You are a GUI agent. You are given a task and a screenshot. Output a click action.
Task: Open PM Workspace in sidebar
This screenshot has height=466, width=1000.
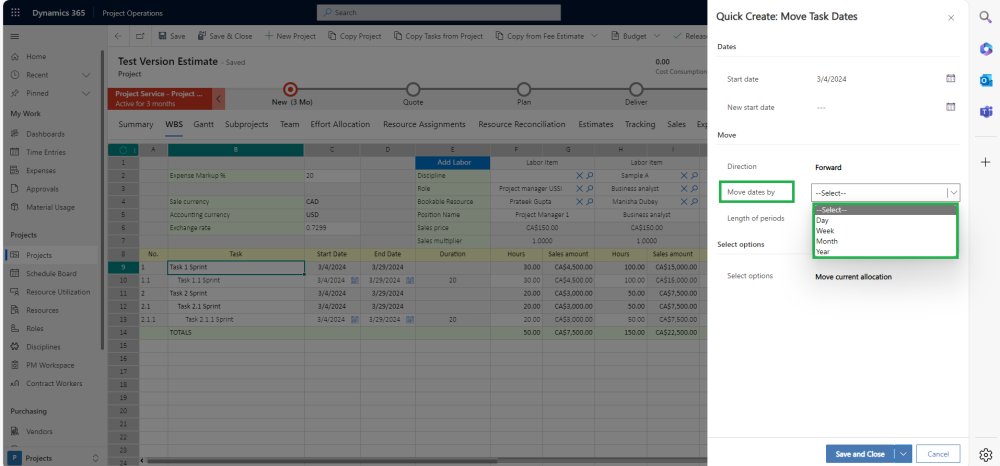click(x=51, y=365)
